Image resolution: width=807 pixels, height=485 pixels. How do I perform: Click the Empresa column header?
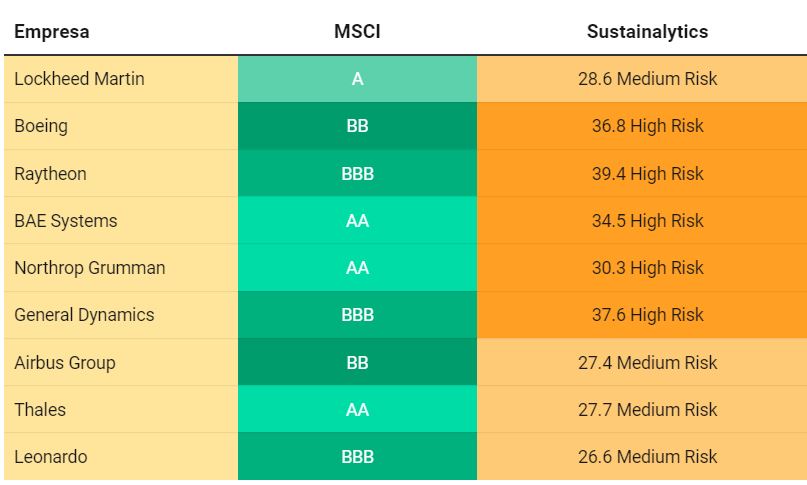(51, 32)
